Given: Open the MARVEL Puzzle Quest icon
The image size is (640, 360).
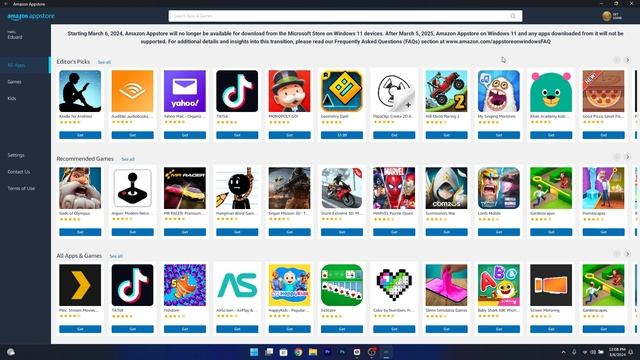Looking at the screenshot, I should [394, 188].
